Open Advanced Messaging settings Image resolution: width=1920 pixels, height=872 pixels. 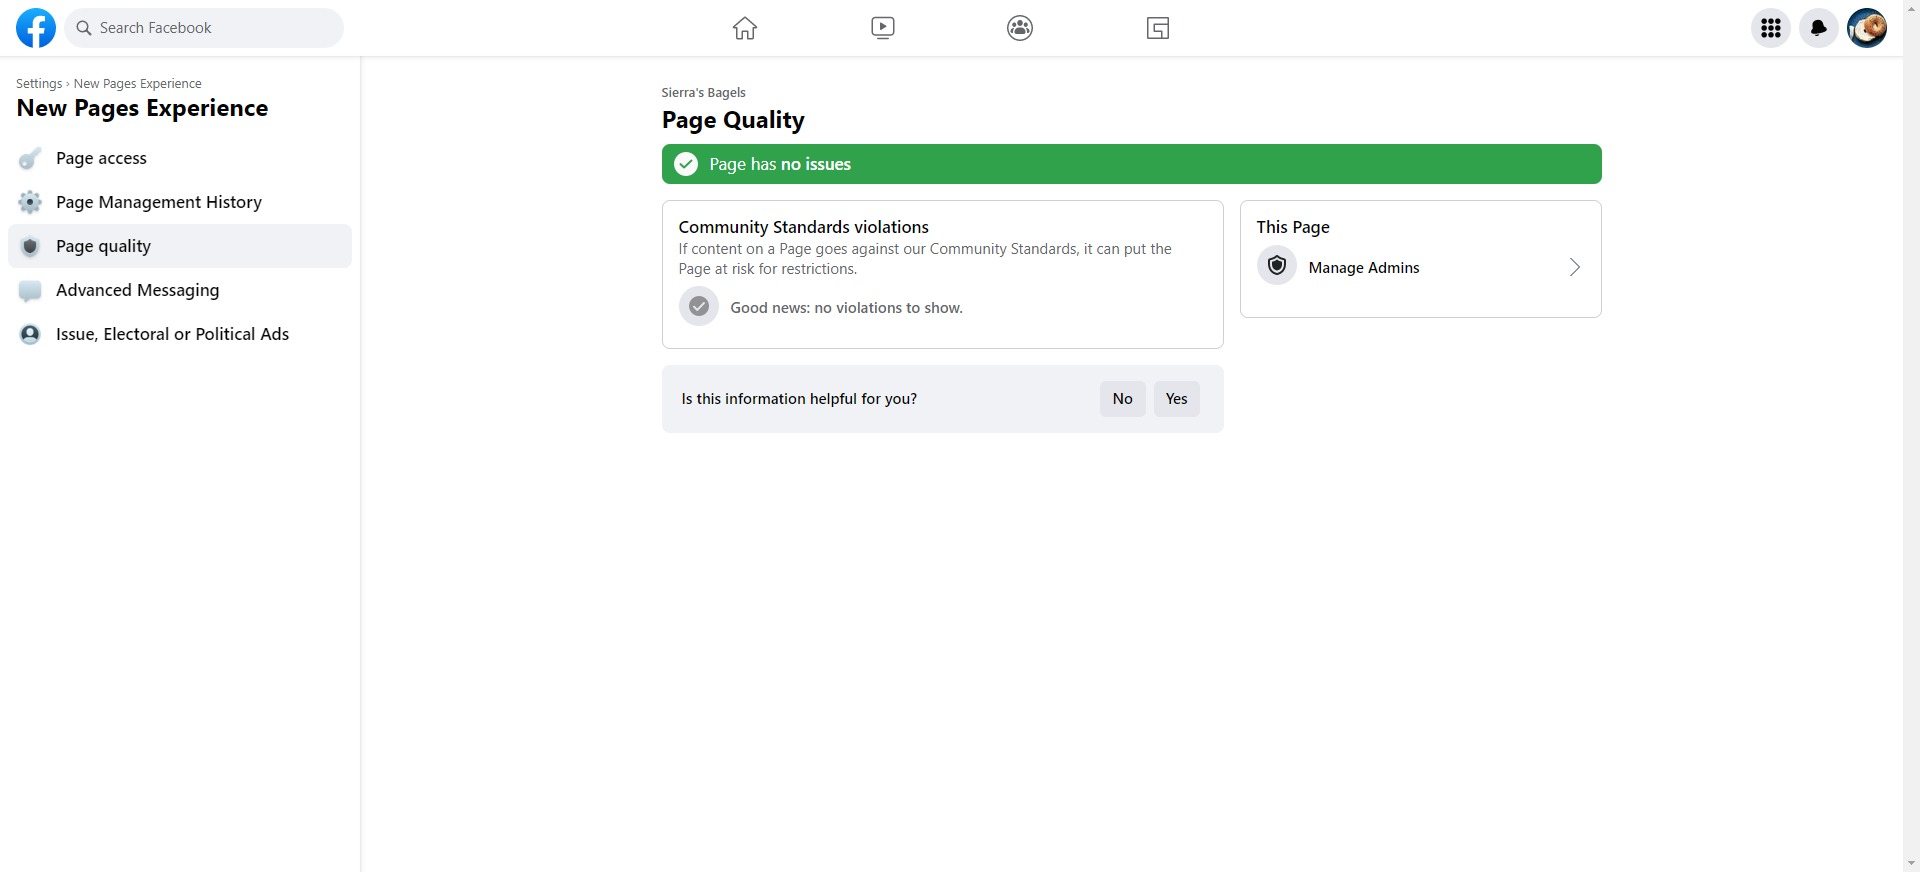(137, 290)
